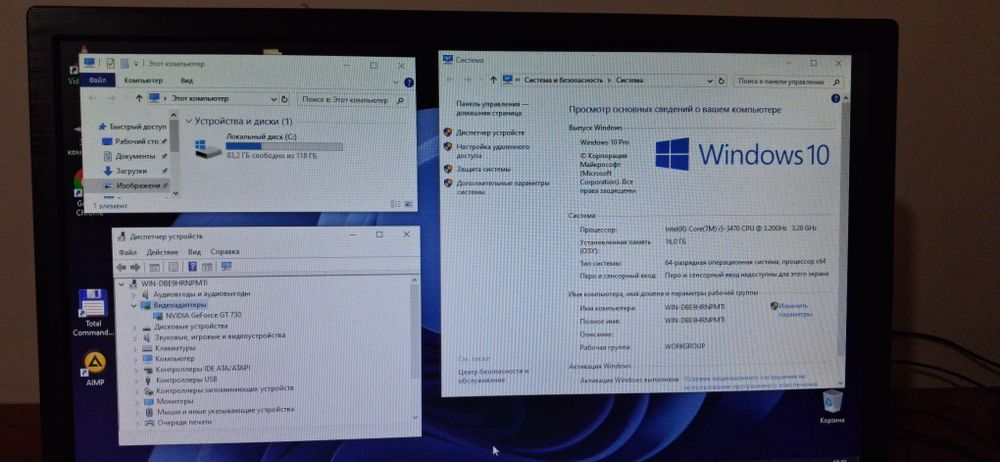Click the Device Manager forward arrow
This screenshot has width=1000, height=462.
[135, 267]
